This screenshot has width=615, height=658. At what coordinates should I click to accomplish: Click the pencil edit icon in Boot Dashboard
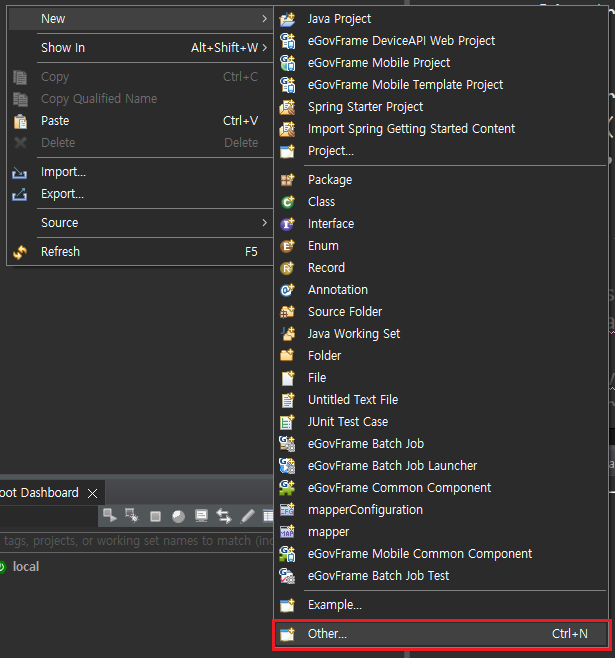coord(247,516)
